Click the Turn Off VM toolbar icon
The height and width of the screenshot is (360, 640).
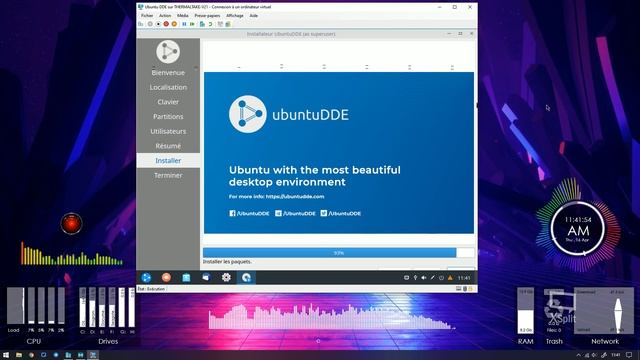(x=158, y=24)
